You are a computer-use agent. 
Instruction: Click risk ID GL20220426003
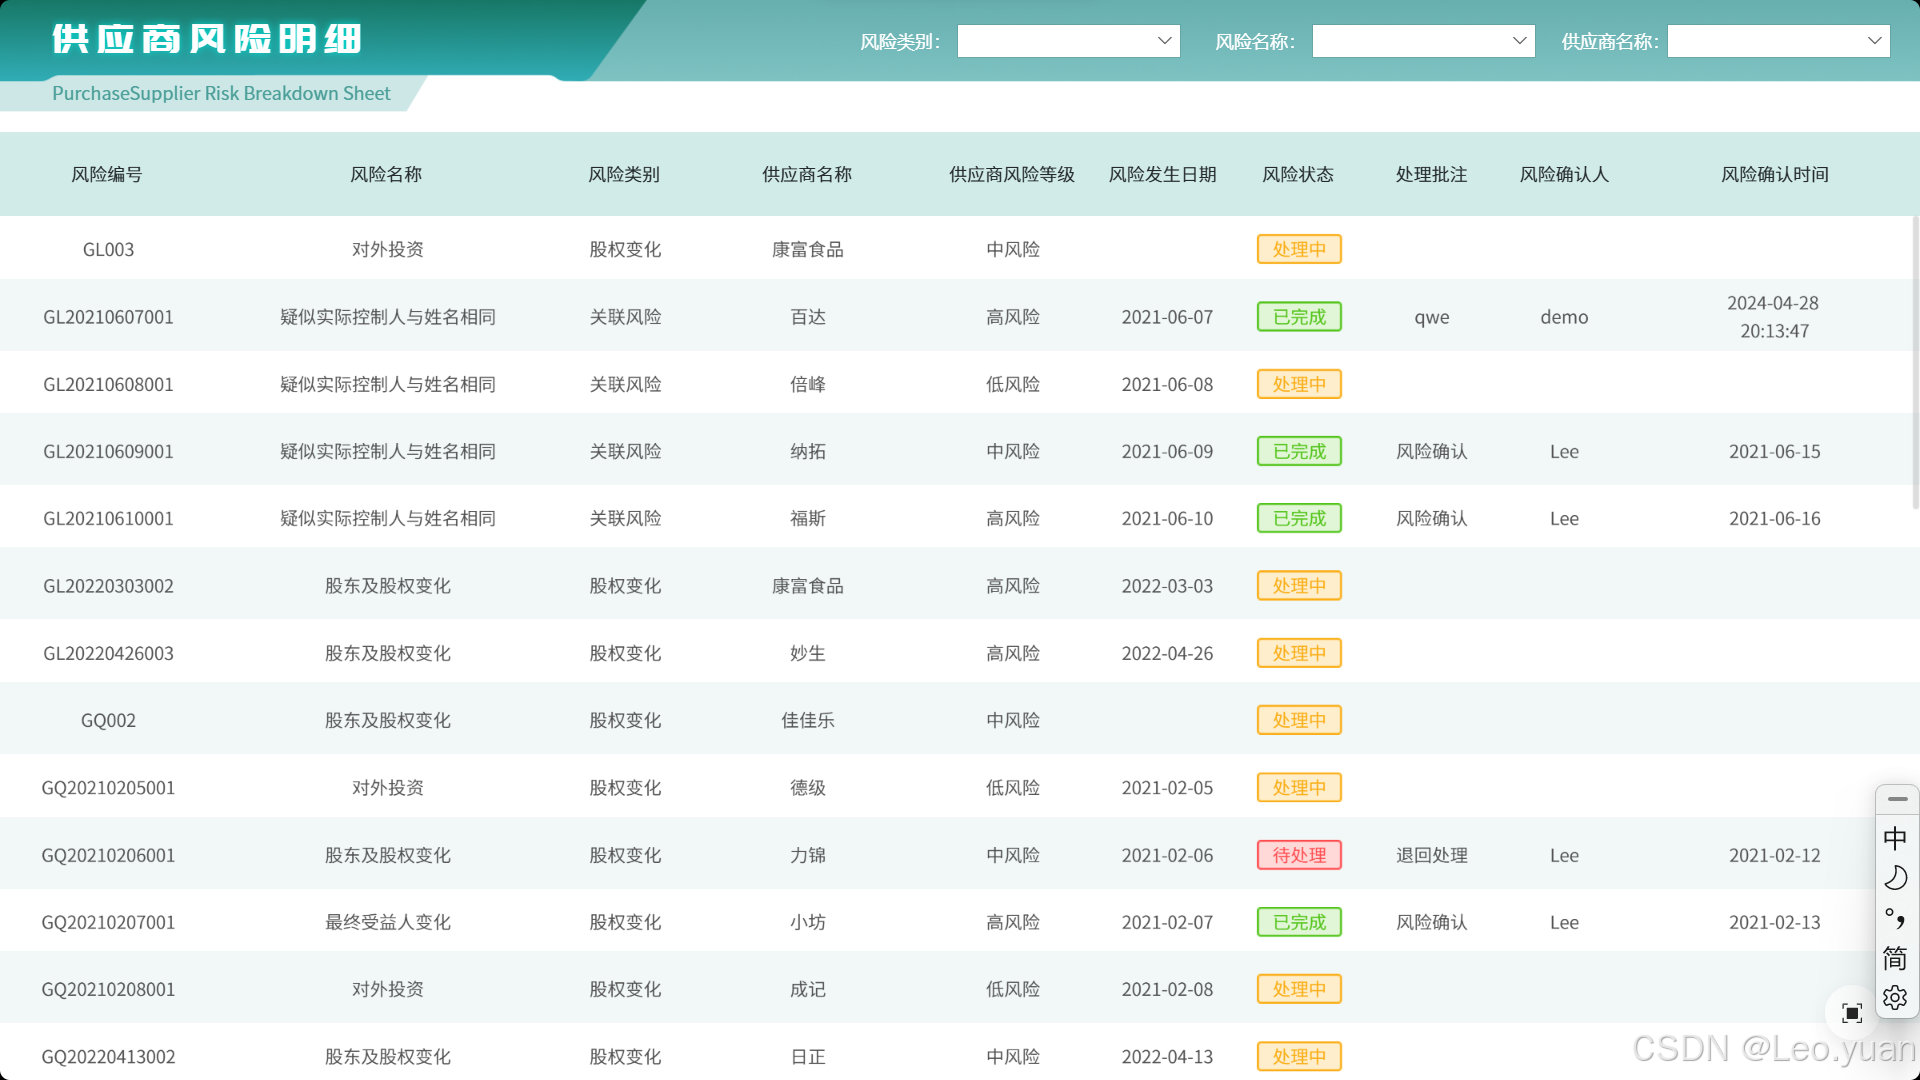[108, 653]
